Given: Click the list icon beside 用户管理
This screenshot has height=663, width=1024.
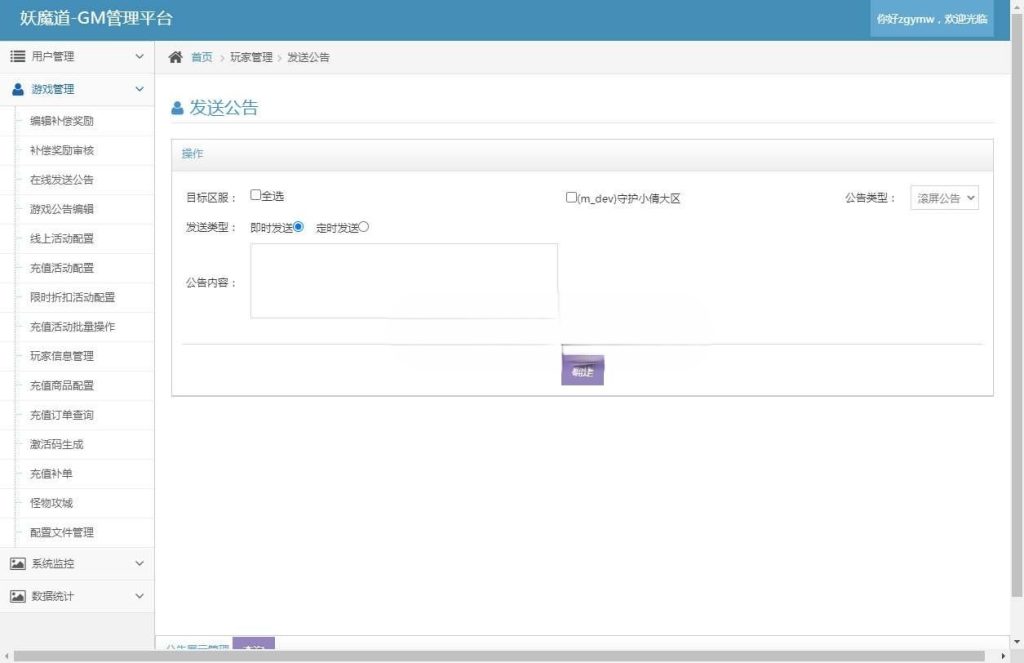Looking at the screenshot, I should (17, 56).
